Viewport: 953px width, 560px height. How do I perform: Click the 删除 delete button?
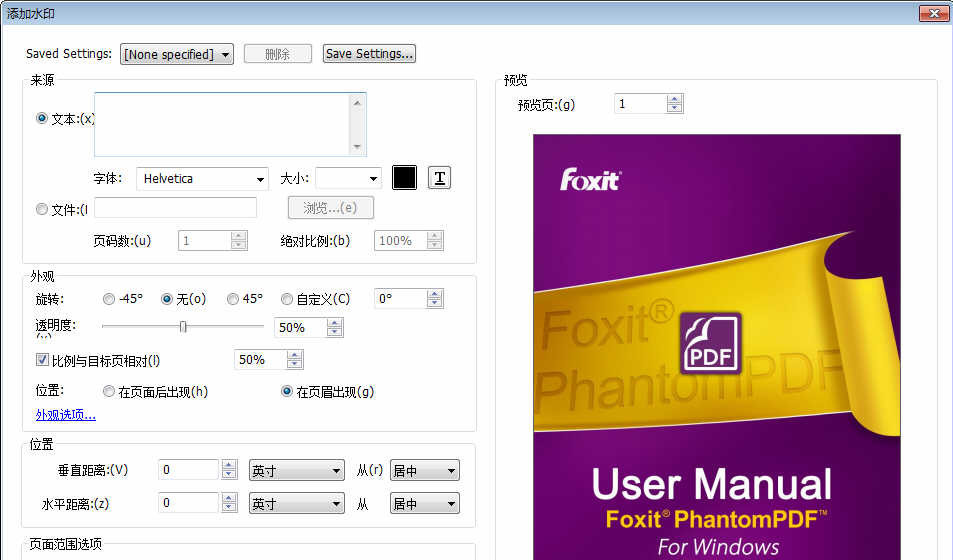click(x=278, y=54)
